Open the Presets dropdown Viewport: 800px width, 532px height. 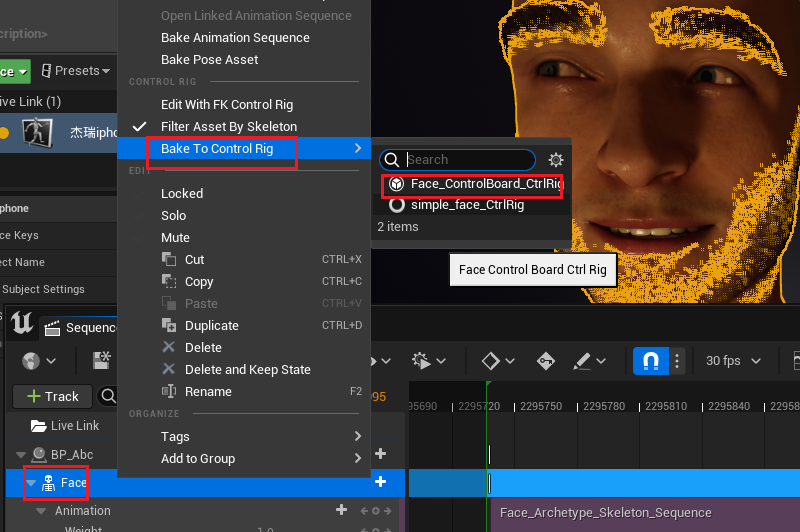tap(76, 71)
